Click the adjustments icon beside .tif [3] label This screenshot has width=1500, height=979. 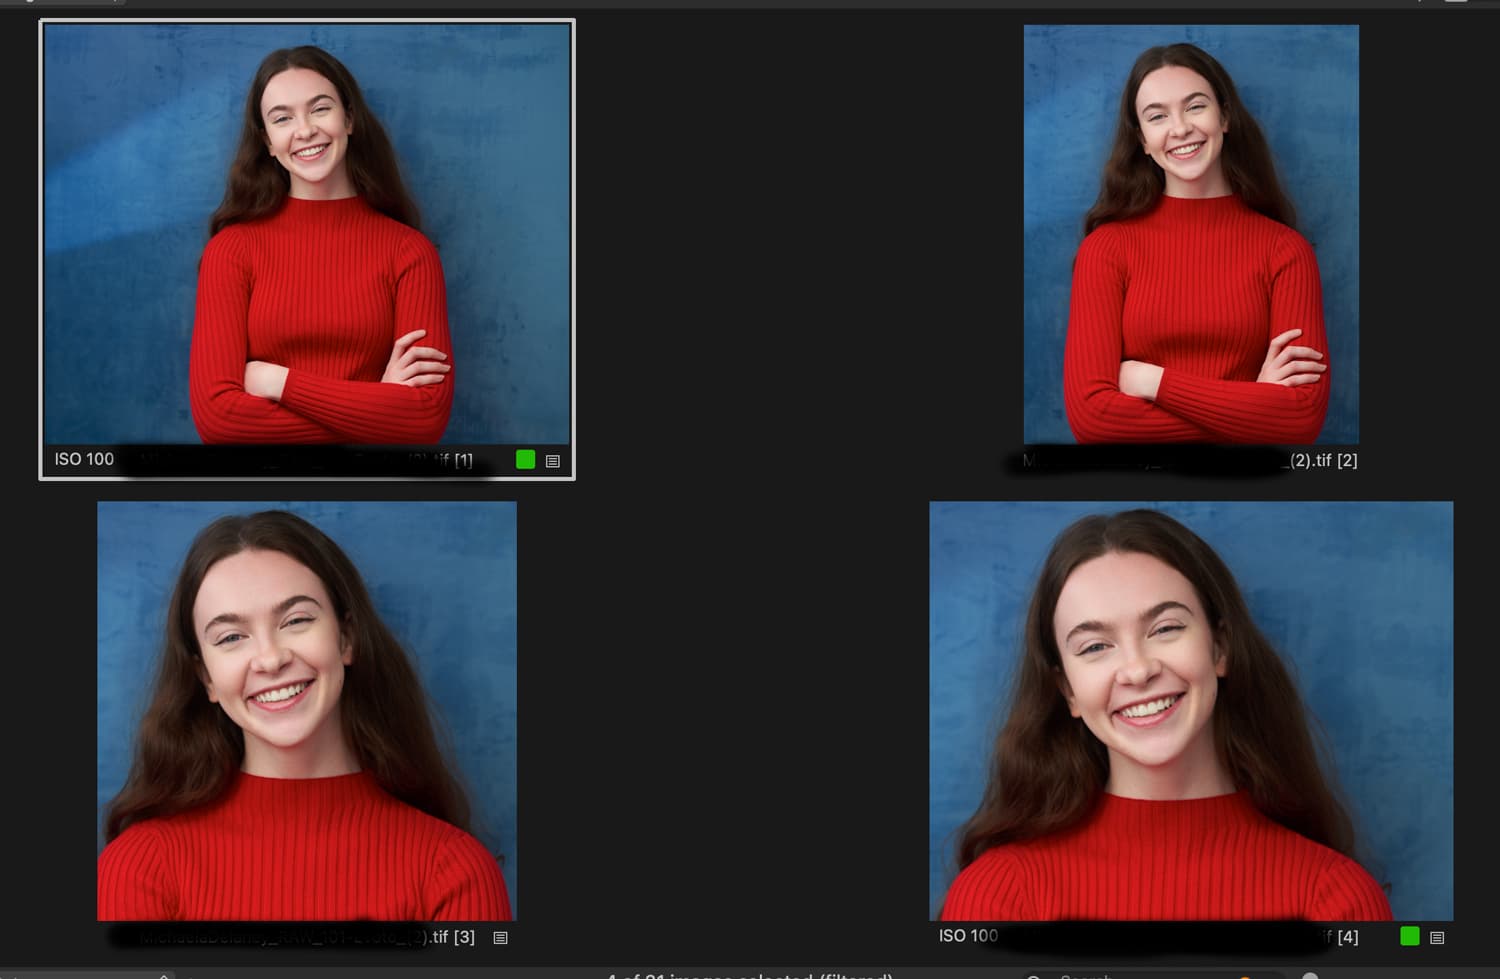501,938
